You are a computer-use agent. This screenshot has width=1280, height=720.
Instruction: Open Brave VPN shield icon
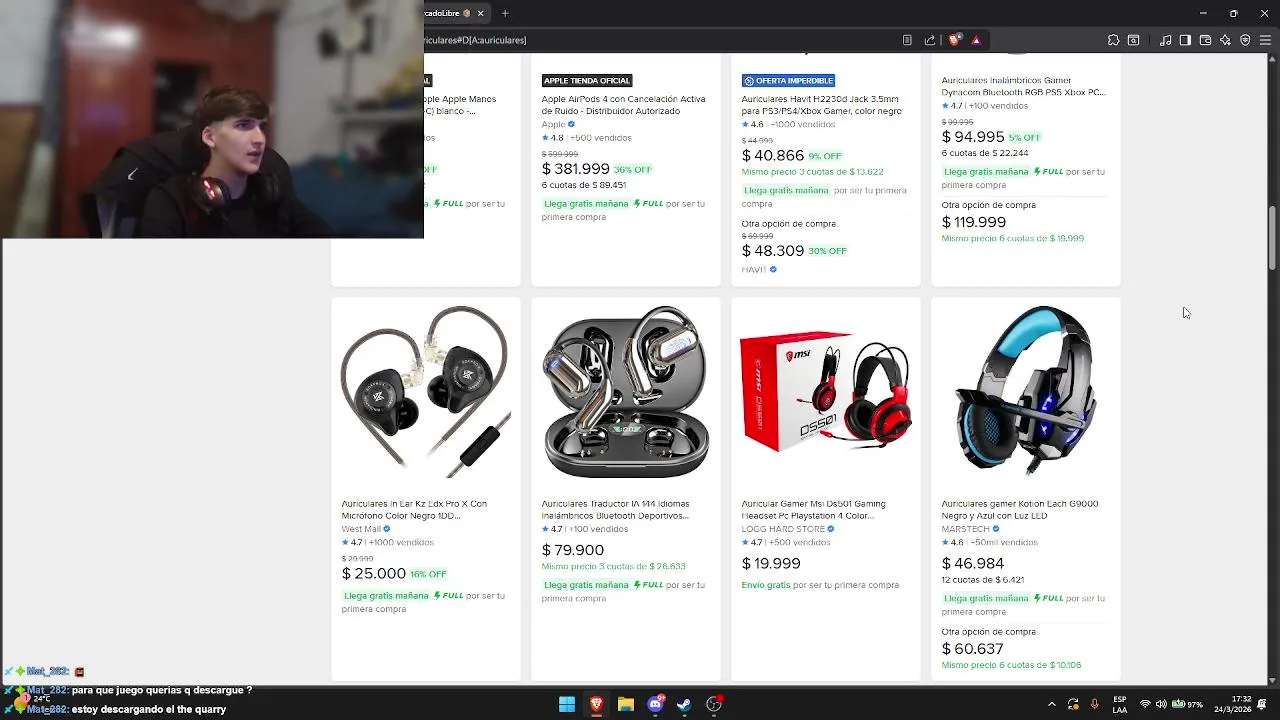click(1245, 40)
